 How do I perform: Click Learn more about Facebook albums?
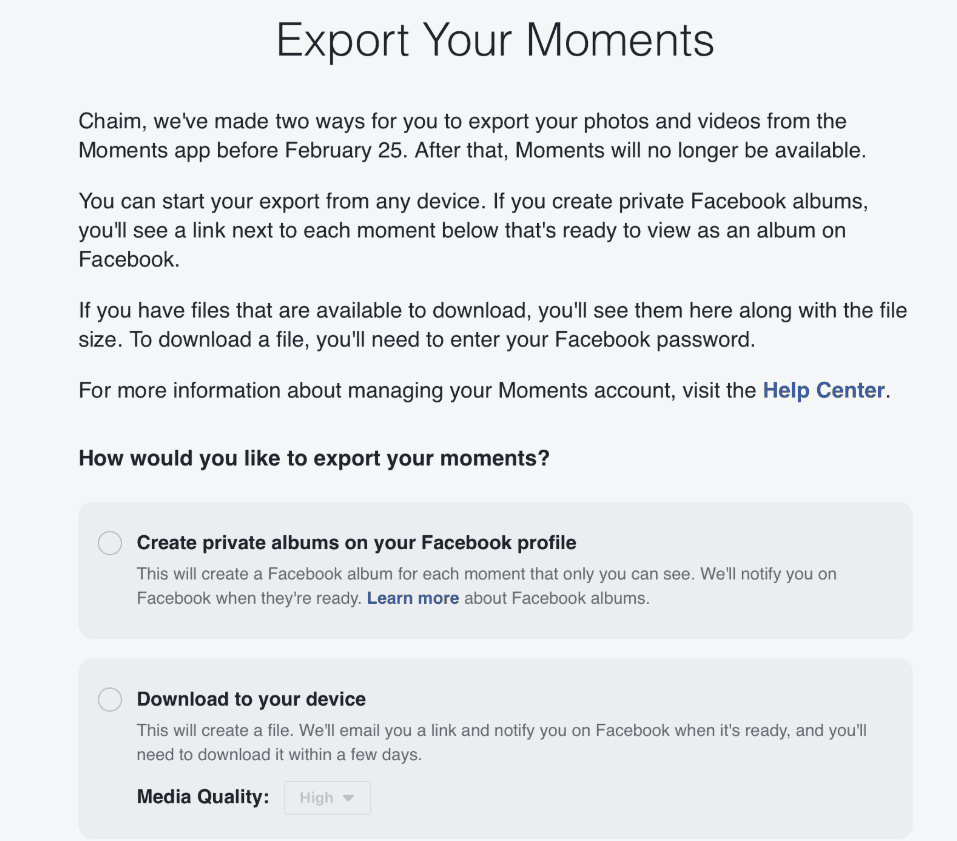click(x=412, y=598)
